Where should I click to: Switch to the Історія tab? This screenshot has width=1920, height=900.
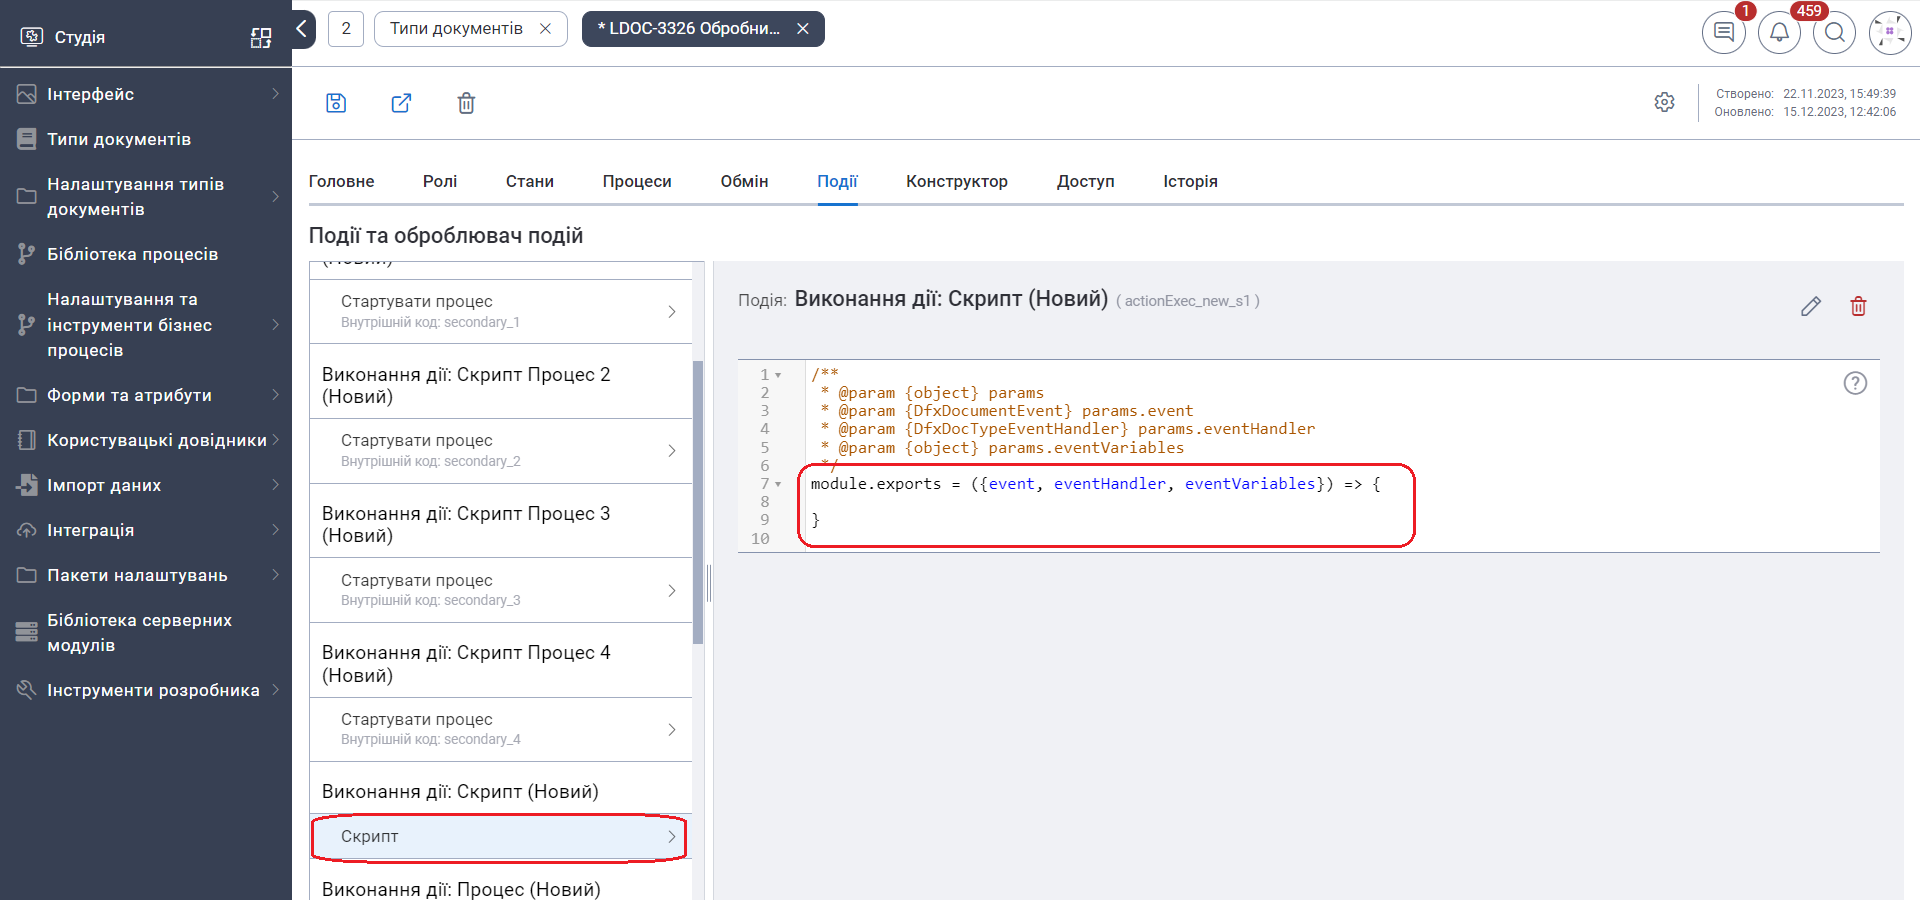(x=1190, y=182)
